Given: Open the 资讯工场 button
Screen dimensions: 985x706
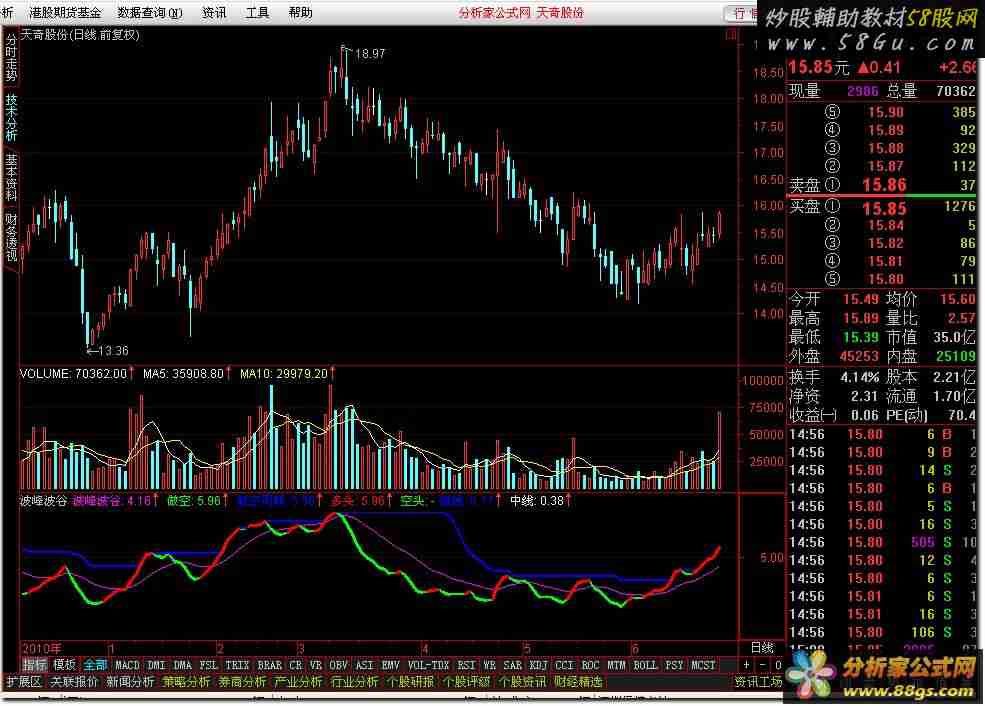Looking at the screenshot, I should [759, 682].
